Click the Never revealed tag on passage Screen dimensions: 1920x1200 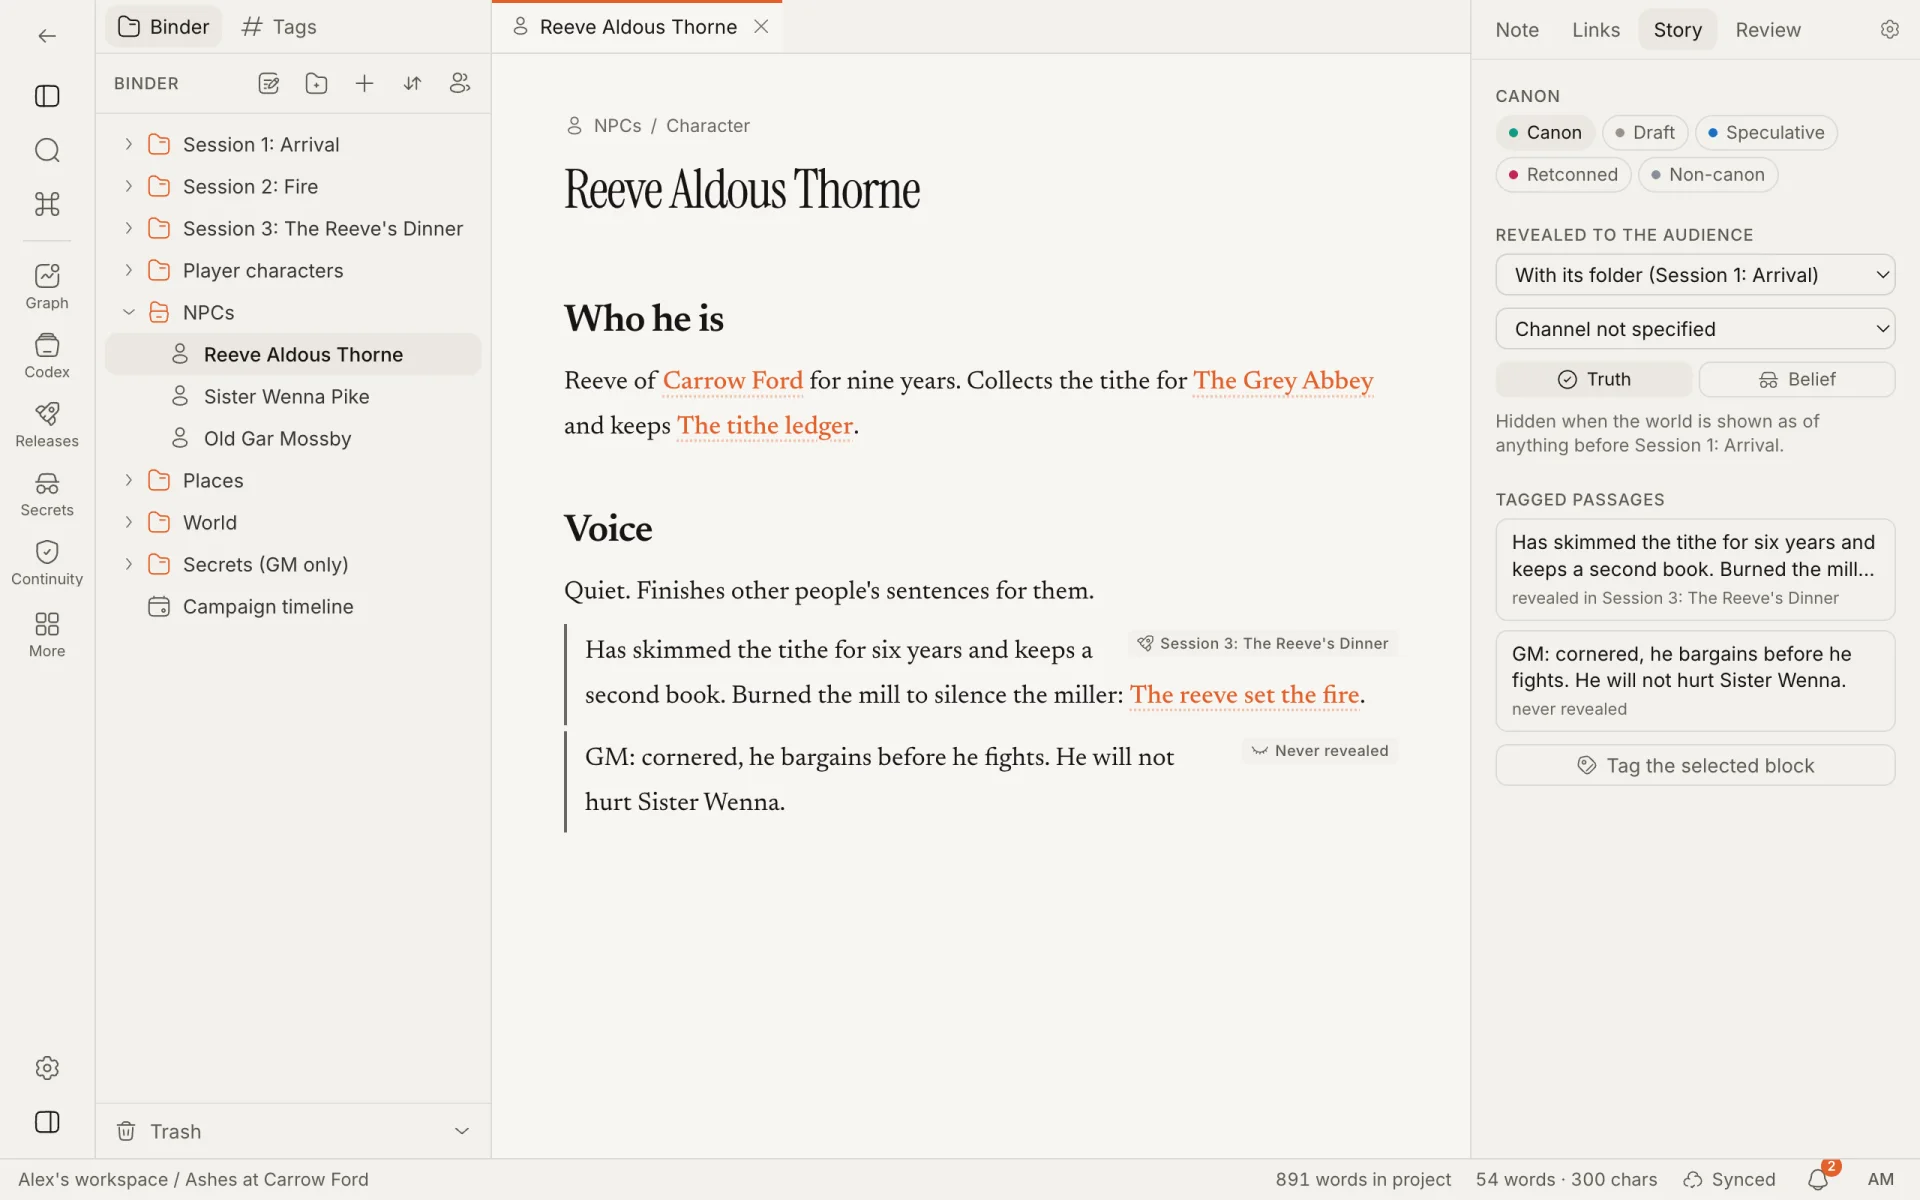[1319, 751]
